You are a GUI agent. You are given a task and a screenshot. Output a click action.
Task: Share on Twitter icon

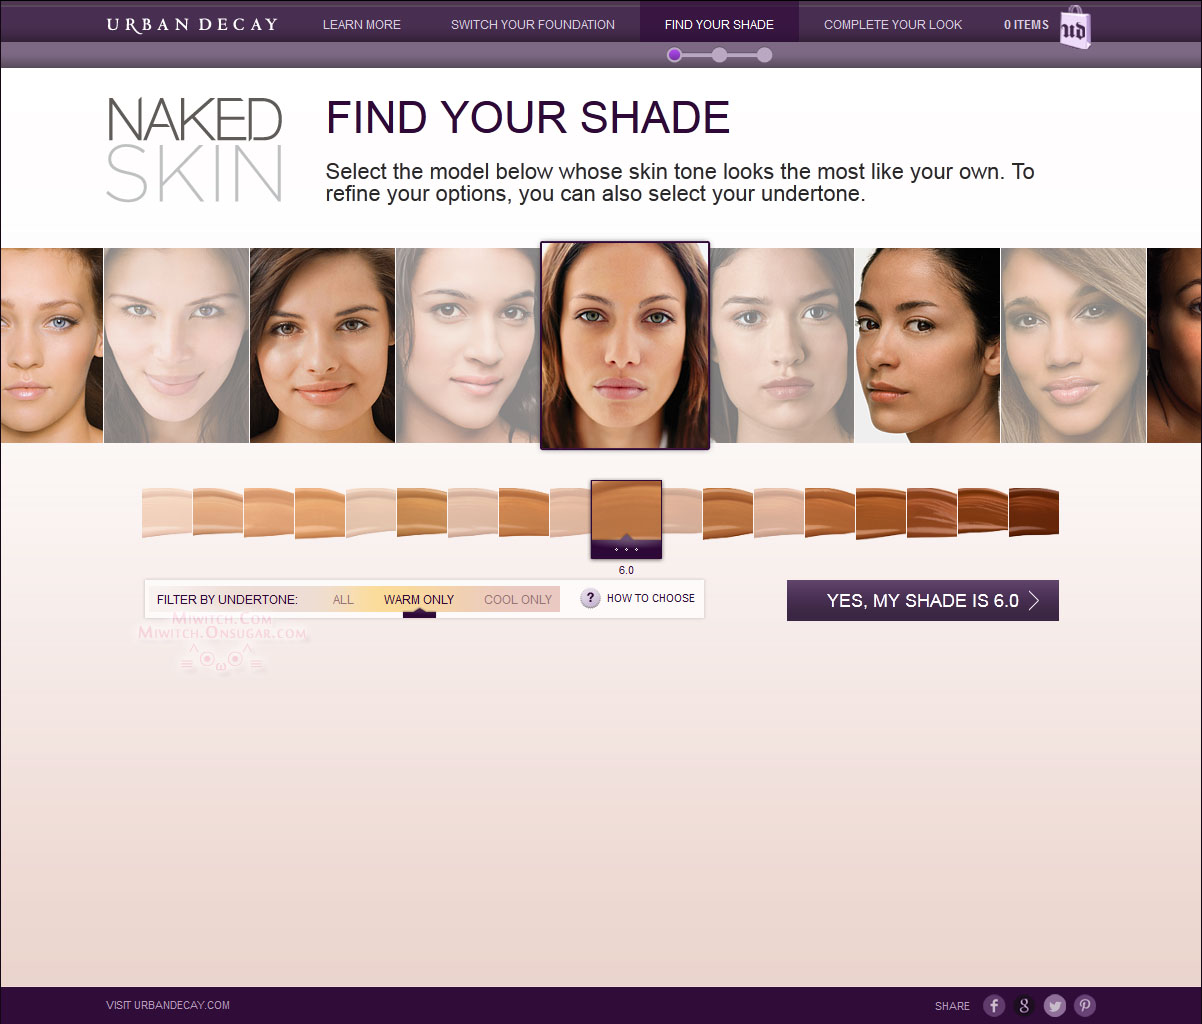click(1055, 1006)
